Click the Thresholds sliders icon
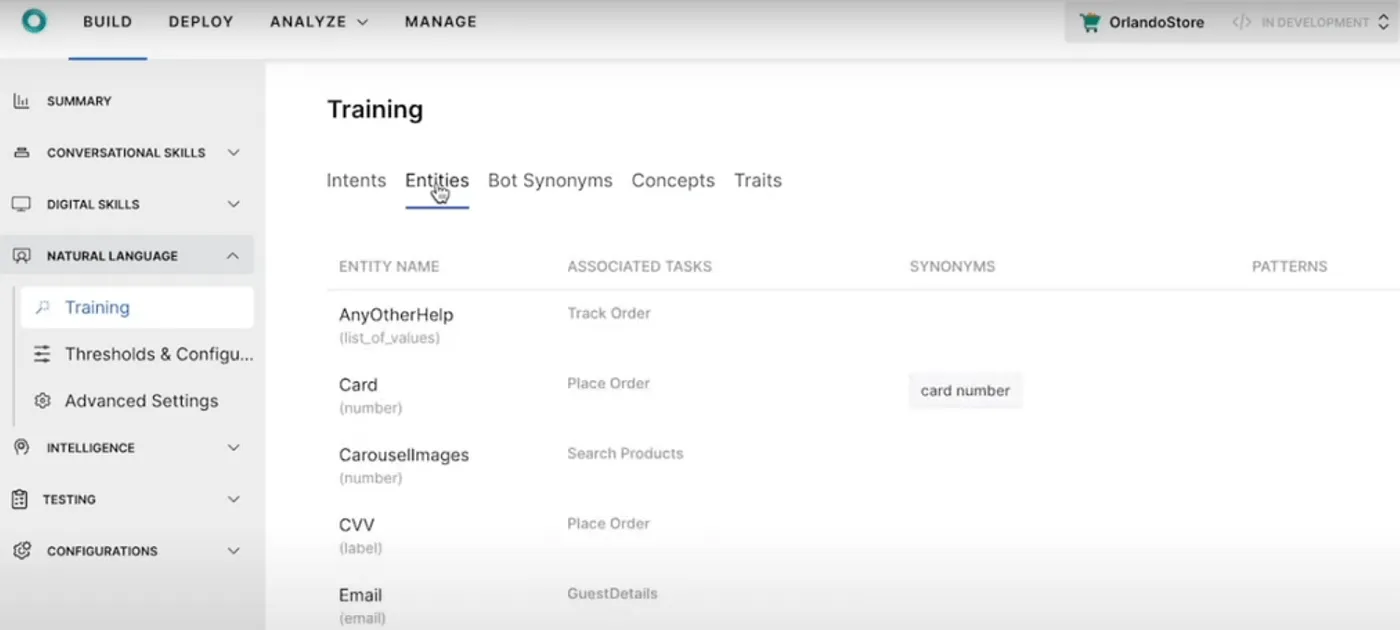The image size is (1400, 630). coord(42,354)
